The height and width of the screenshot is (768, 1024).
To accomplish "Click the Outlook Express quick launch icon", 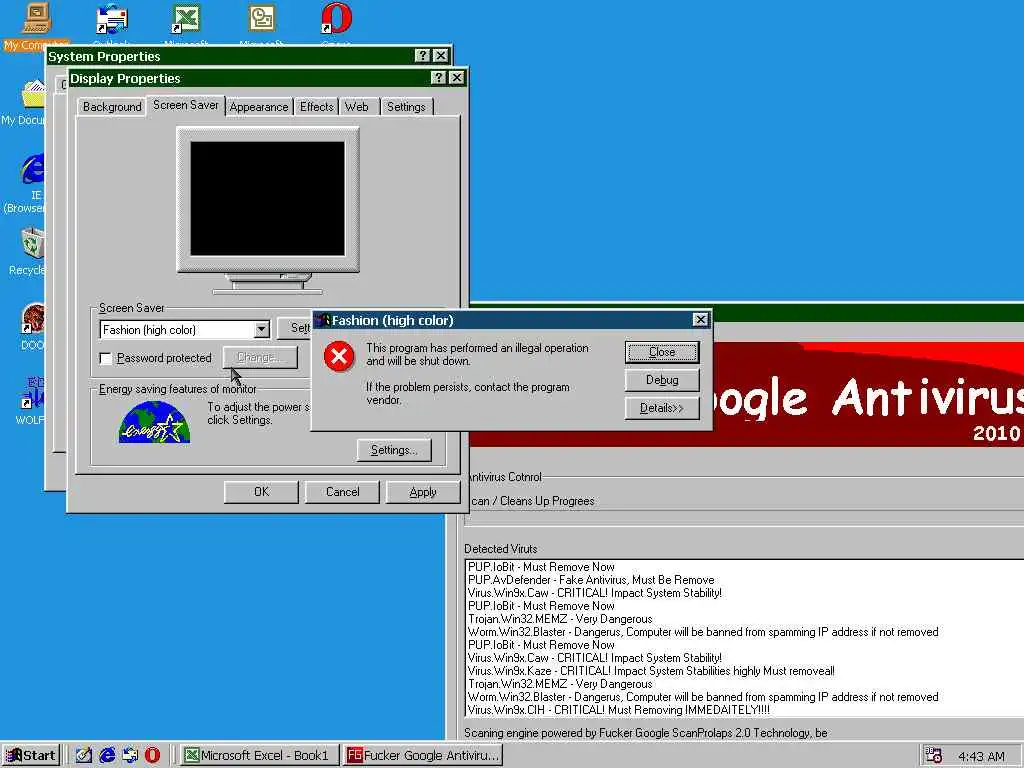I will coord(130,756).
